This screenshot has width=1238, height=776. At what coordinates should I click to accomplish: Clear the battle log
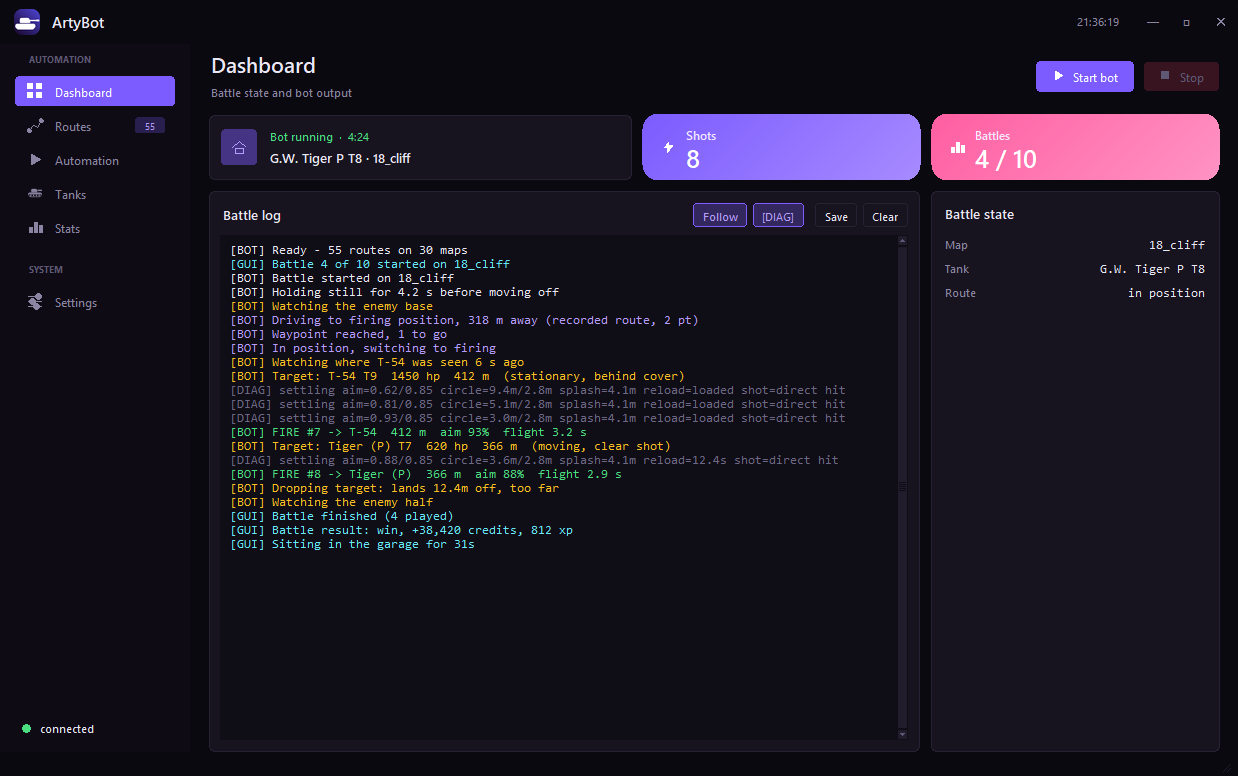pos(885,216)
